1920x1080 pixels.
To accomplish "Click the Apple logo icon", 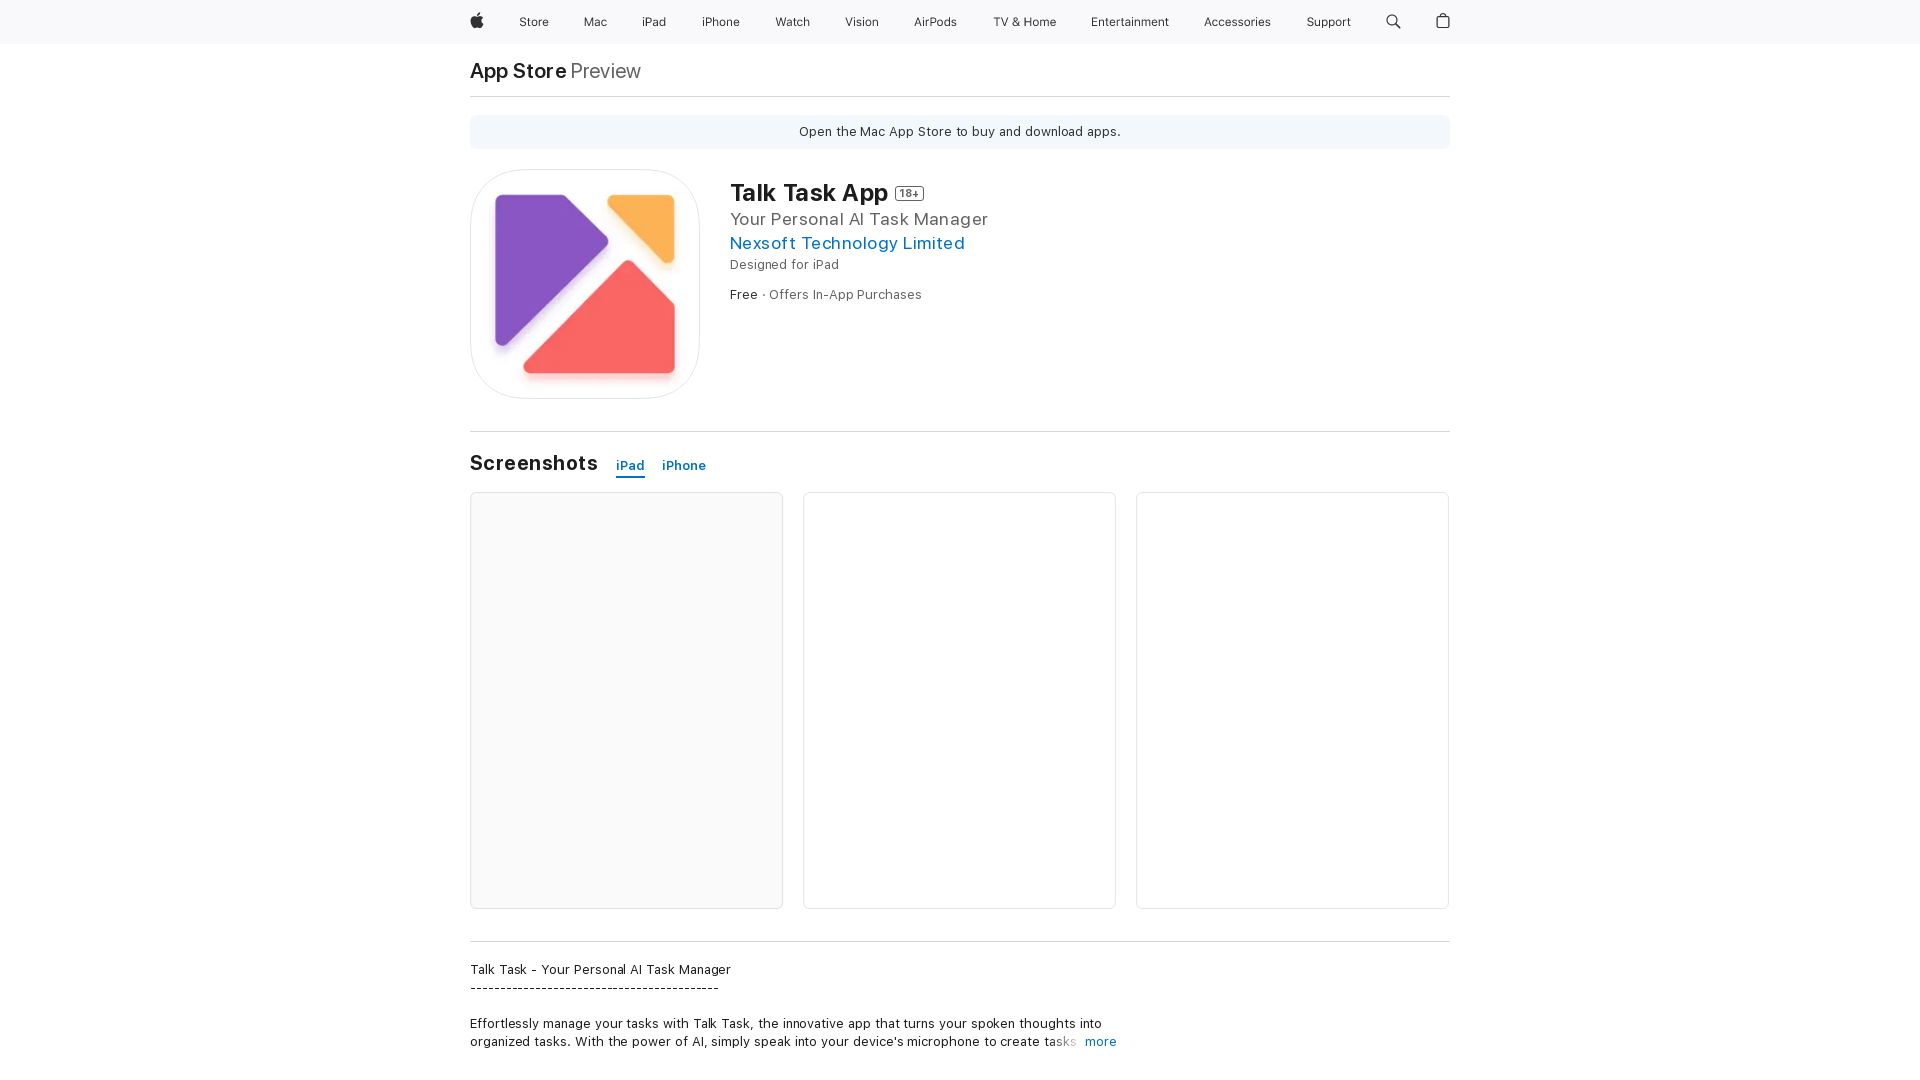I will pos(477,21).
